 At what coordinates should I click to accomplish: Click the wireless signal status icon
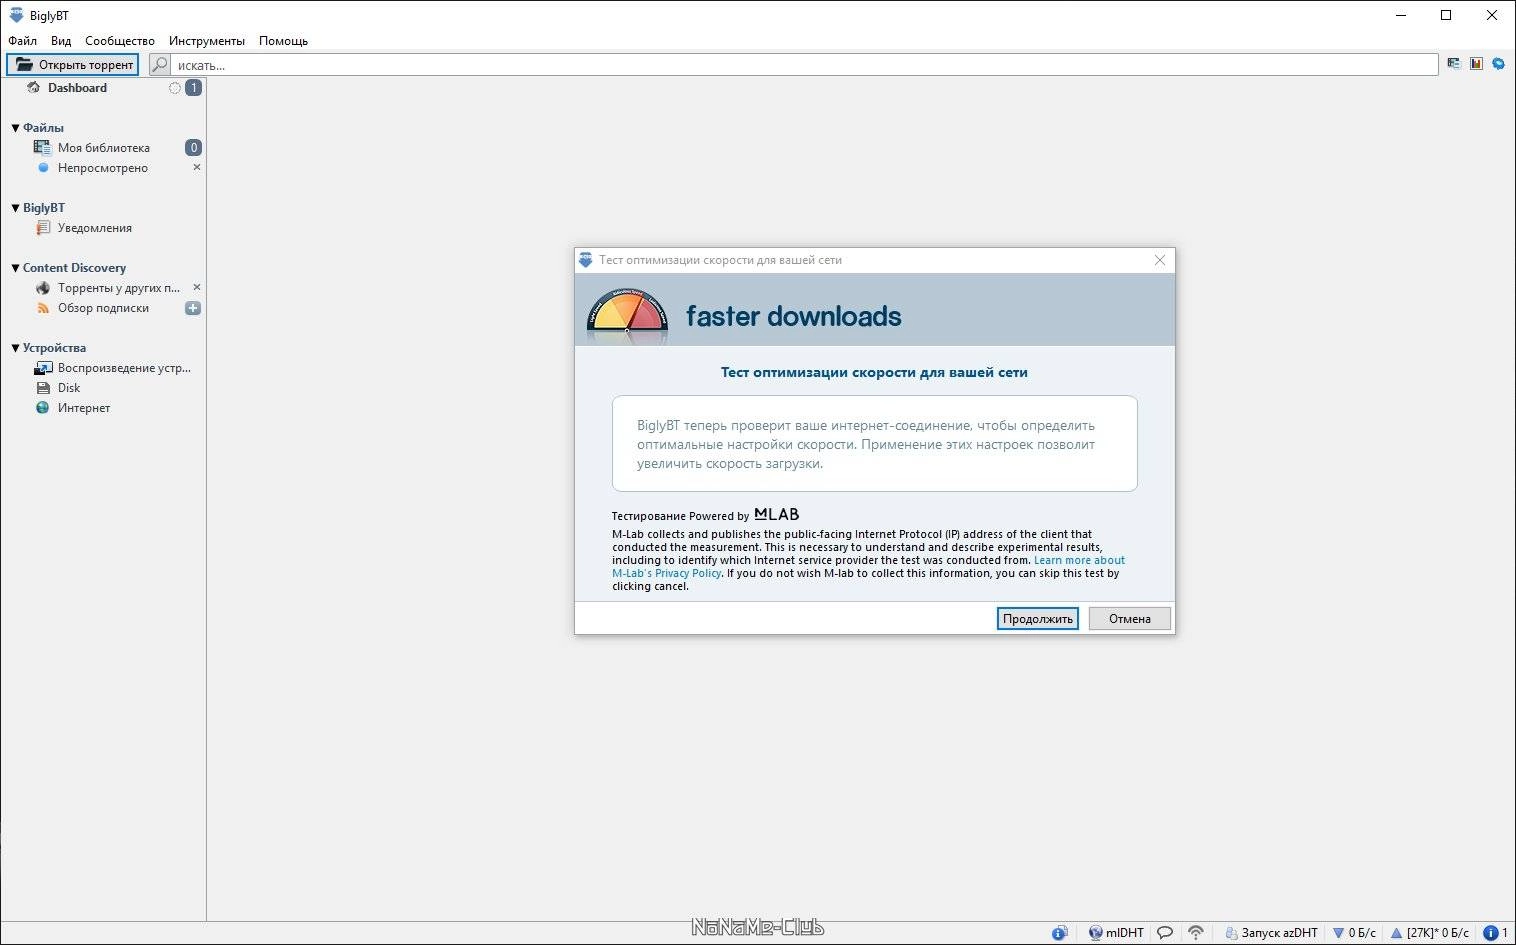[1195, 933]
